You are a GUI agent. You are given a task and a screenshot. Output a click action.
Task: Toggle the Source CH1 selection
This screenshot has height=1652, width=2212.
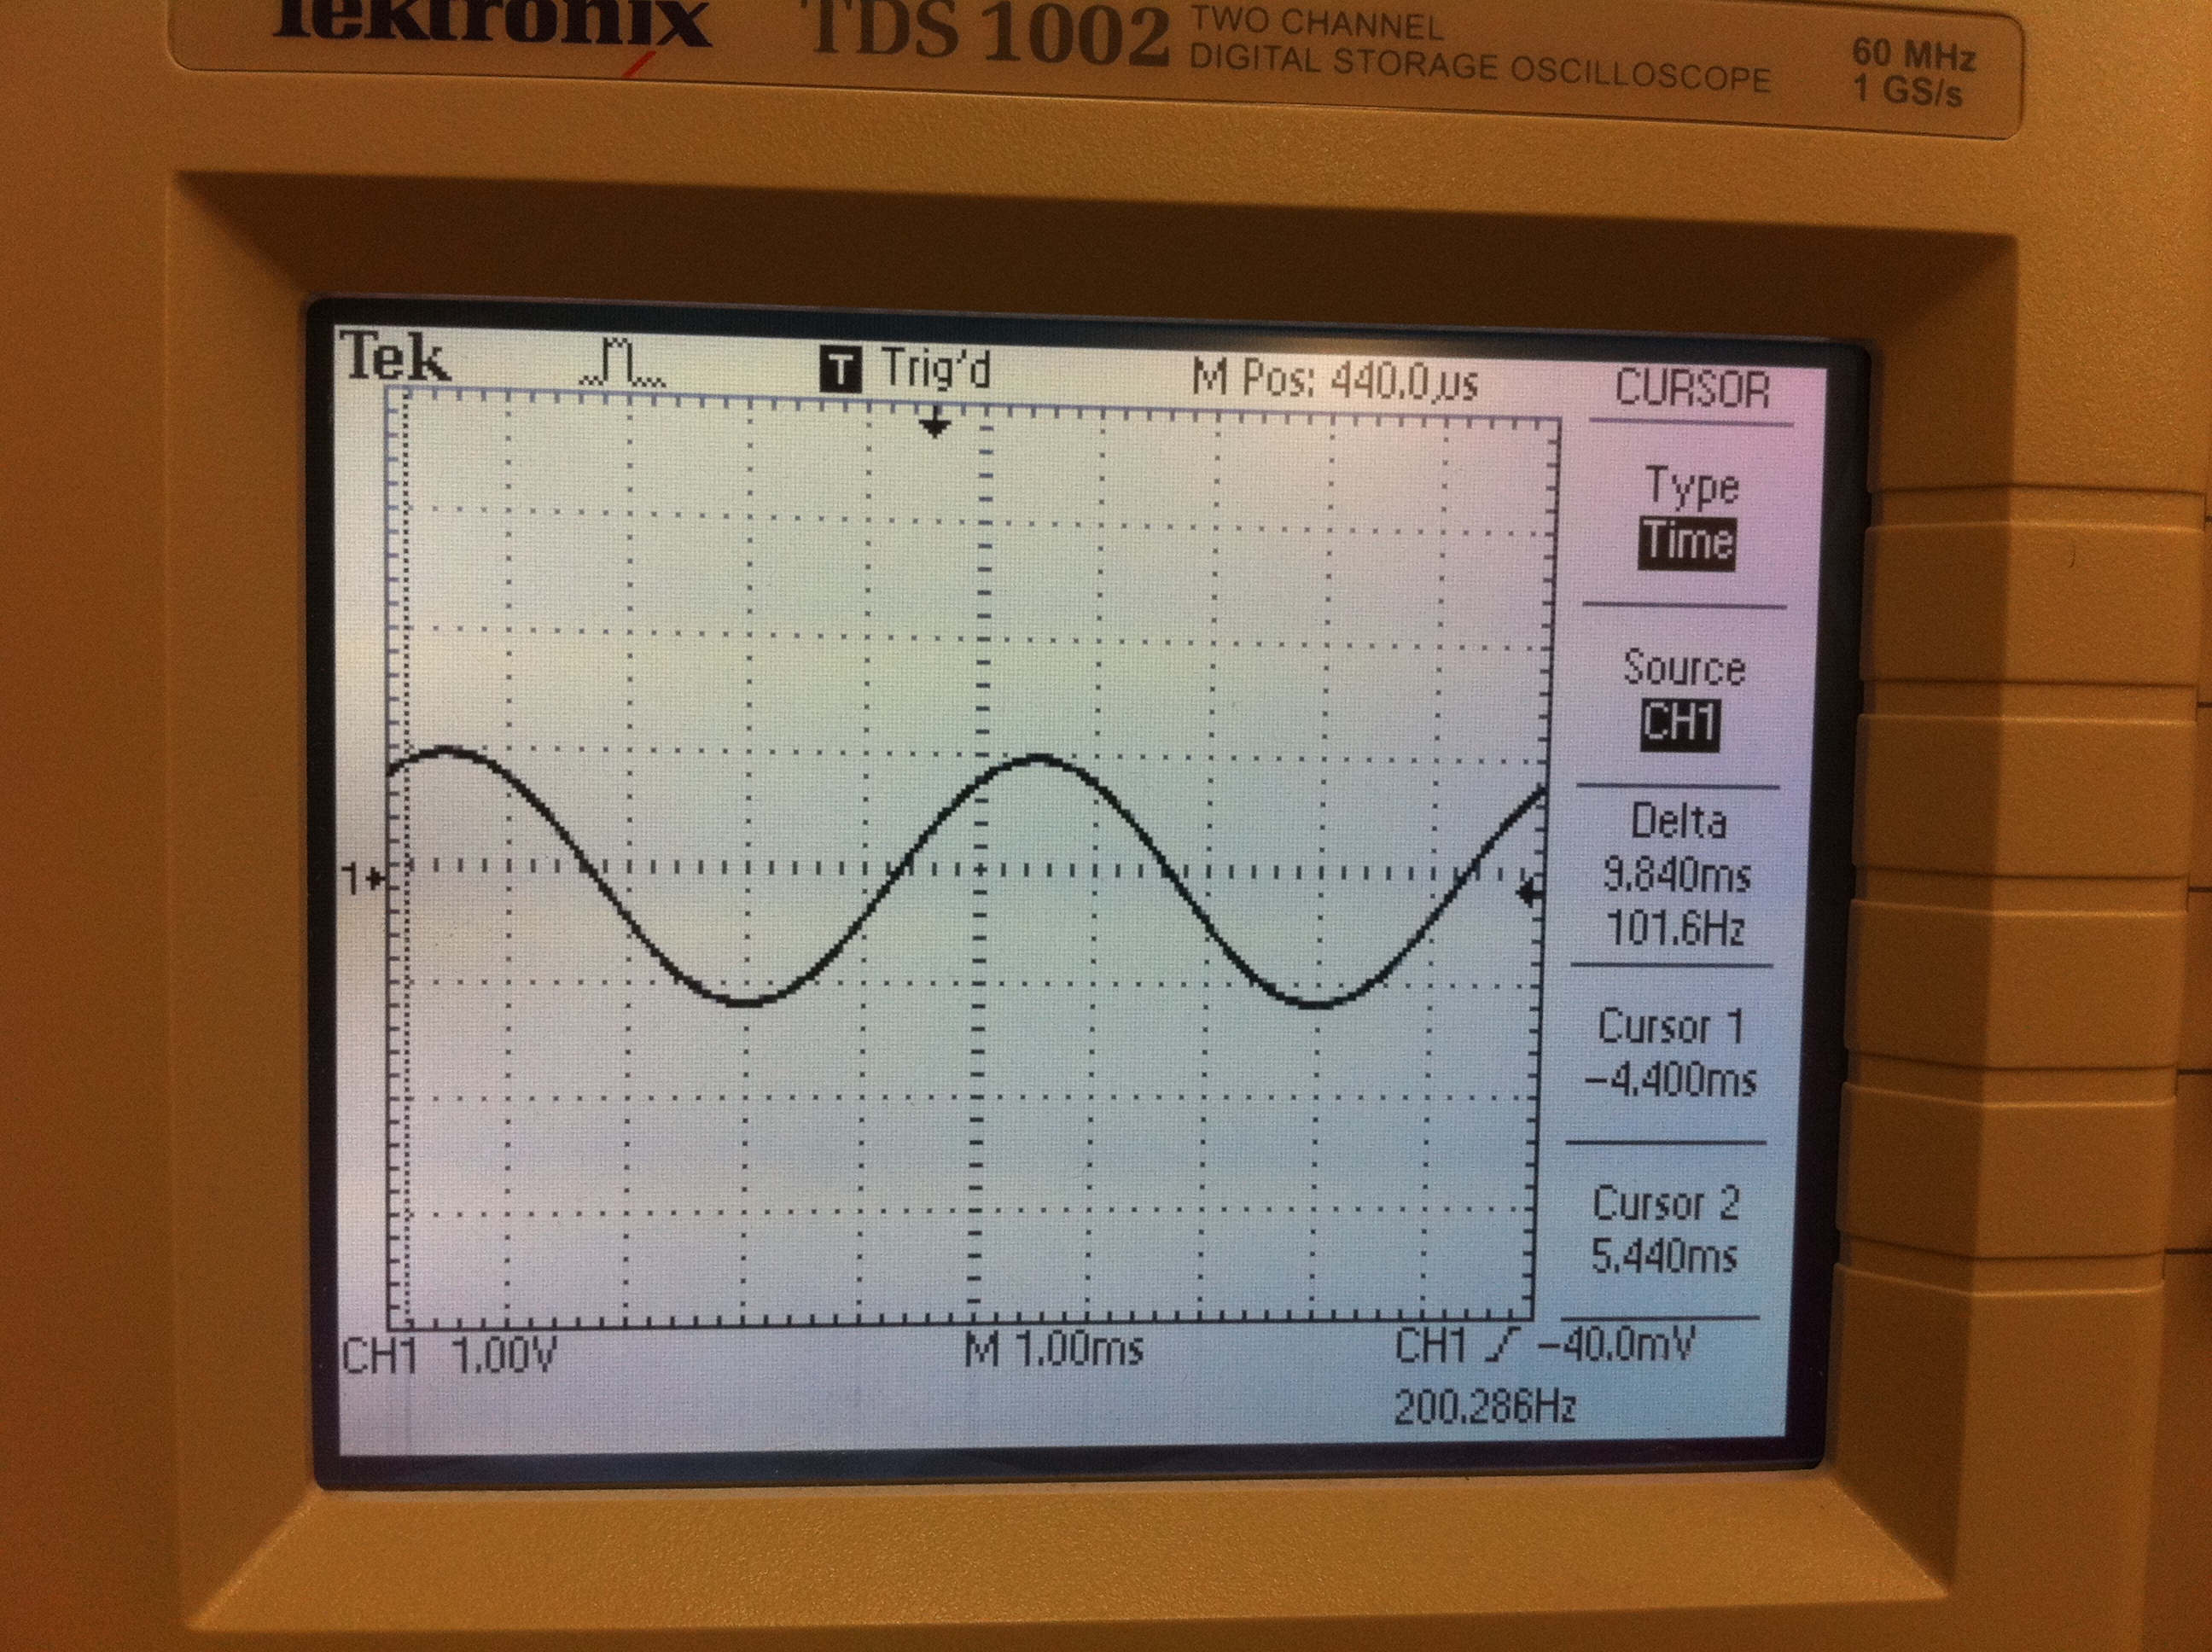pos(1681,722)
